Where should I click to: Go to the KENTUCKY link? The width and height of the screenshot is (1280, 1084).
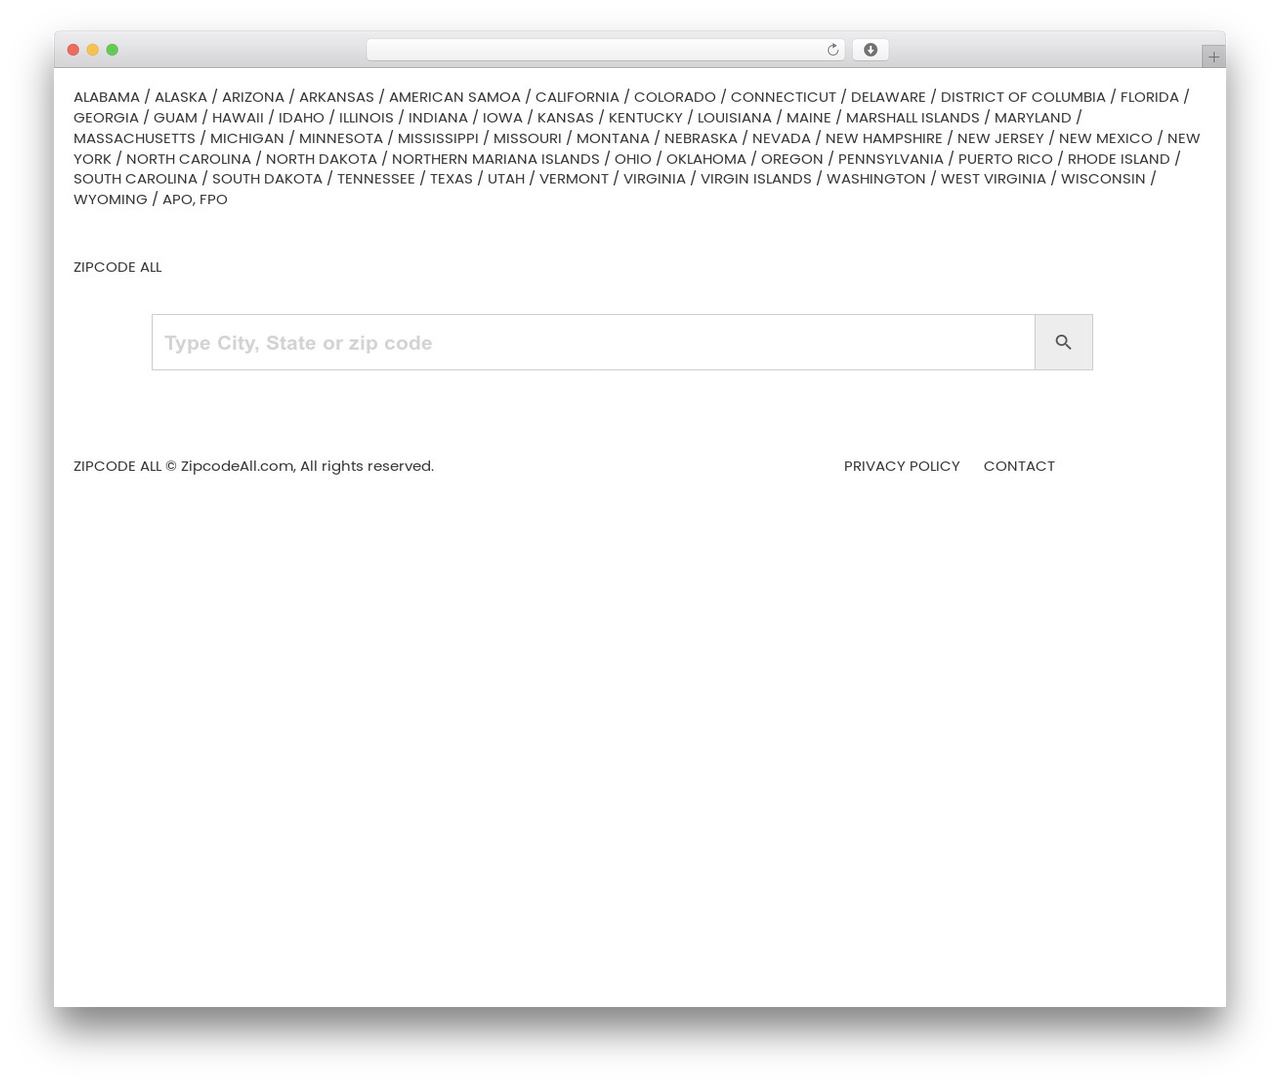click(x=645, y=118)
